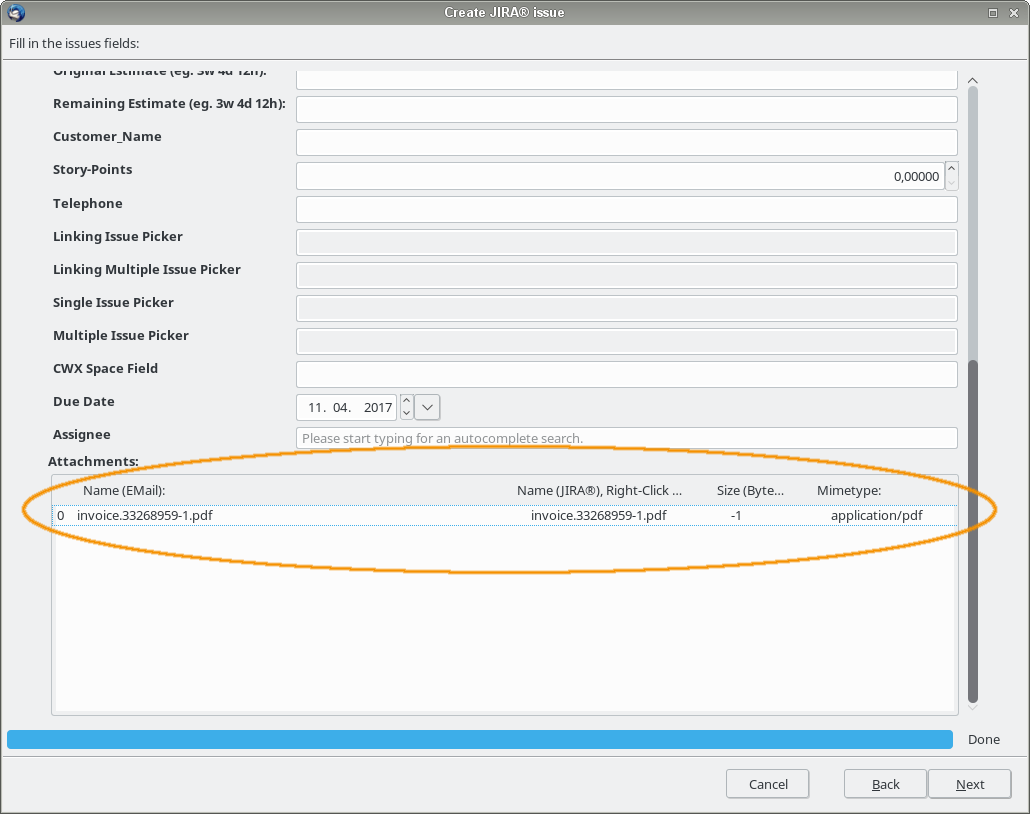Click the partially visible Original Estimate field
This screenshot has height=814, width=1030.
coord(627,79)
